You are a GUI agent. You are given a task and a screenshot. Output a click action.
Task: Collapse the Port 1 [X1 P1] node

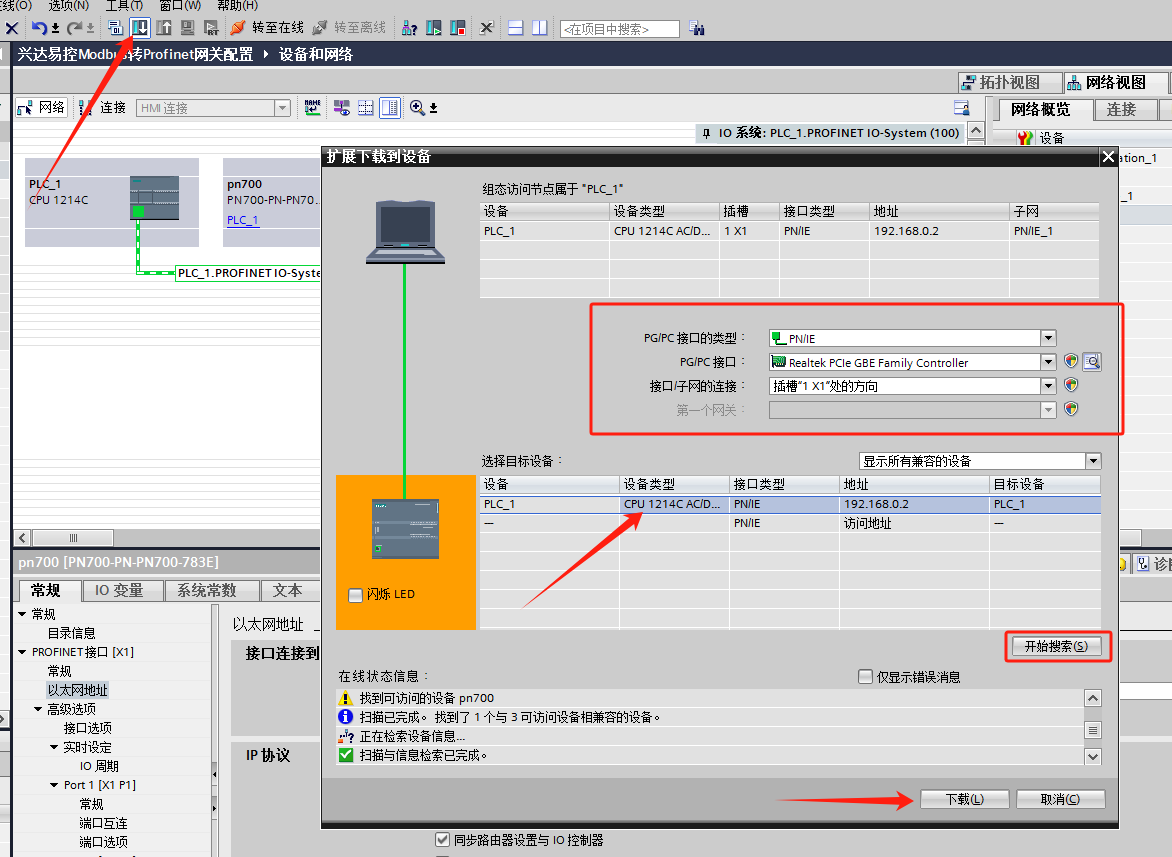click(54, 785)
